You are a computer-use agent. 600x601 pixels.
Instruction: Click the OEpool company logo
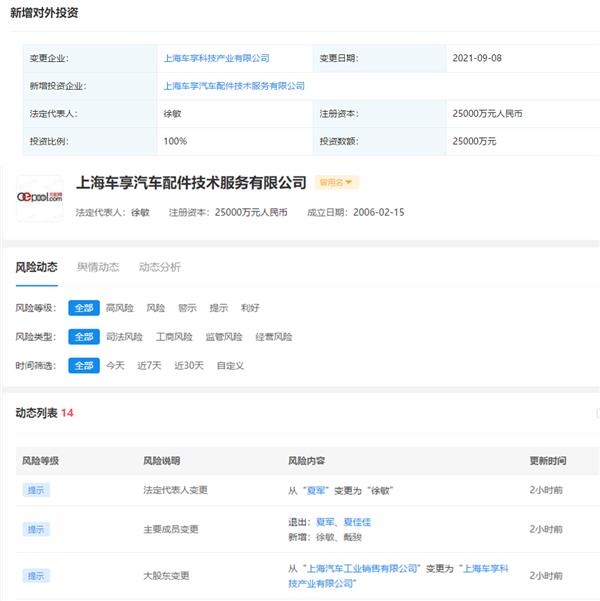coord(40,197)
